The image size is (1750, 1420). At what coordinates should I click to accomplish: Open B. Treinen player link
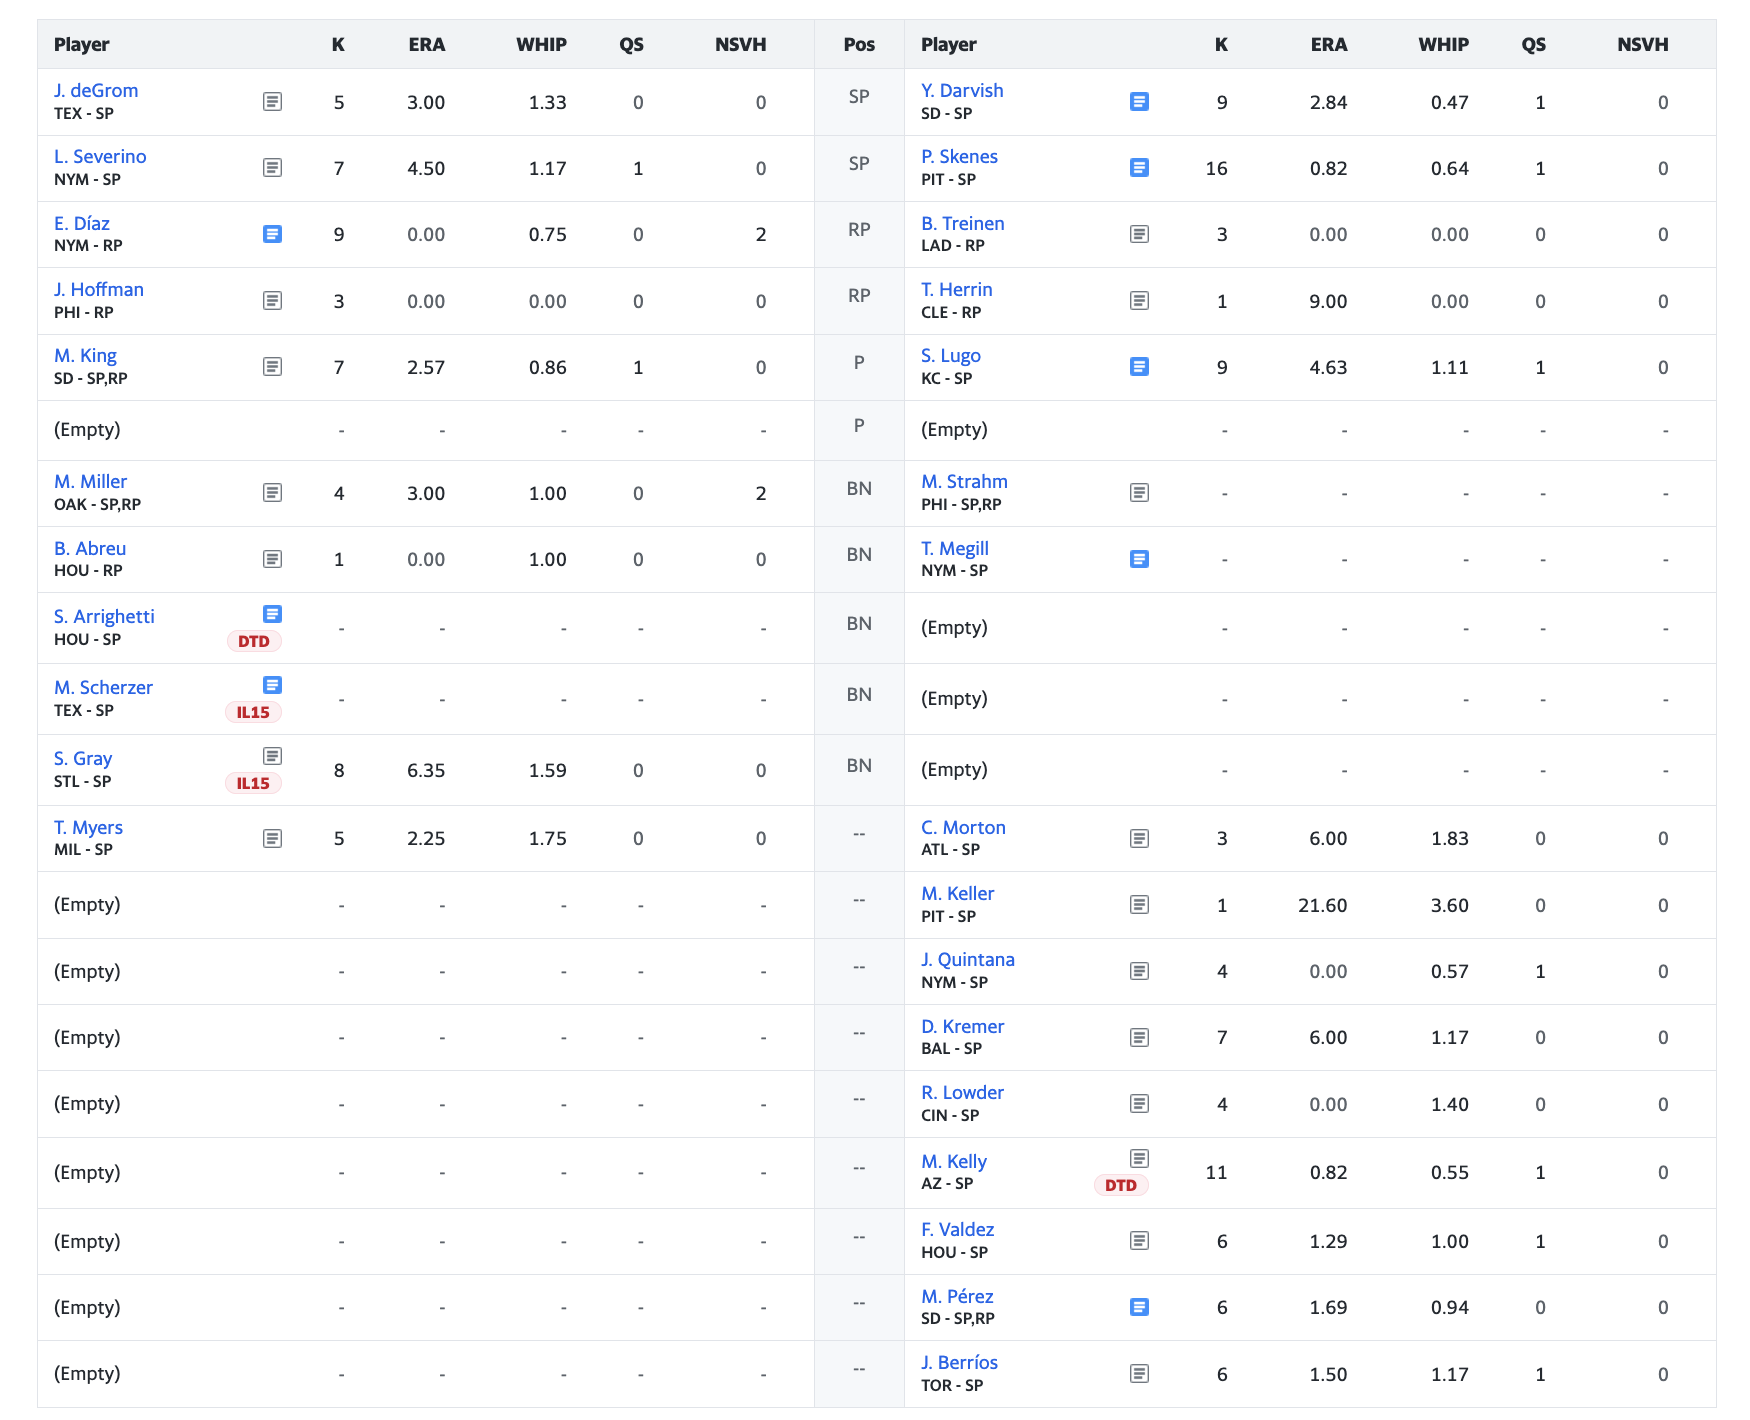[x=963, y=223]
